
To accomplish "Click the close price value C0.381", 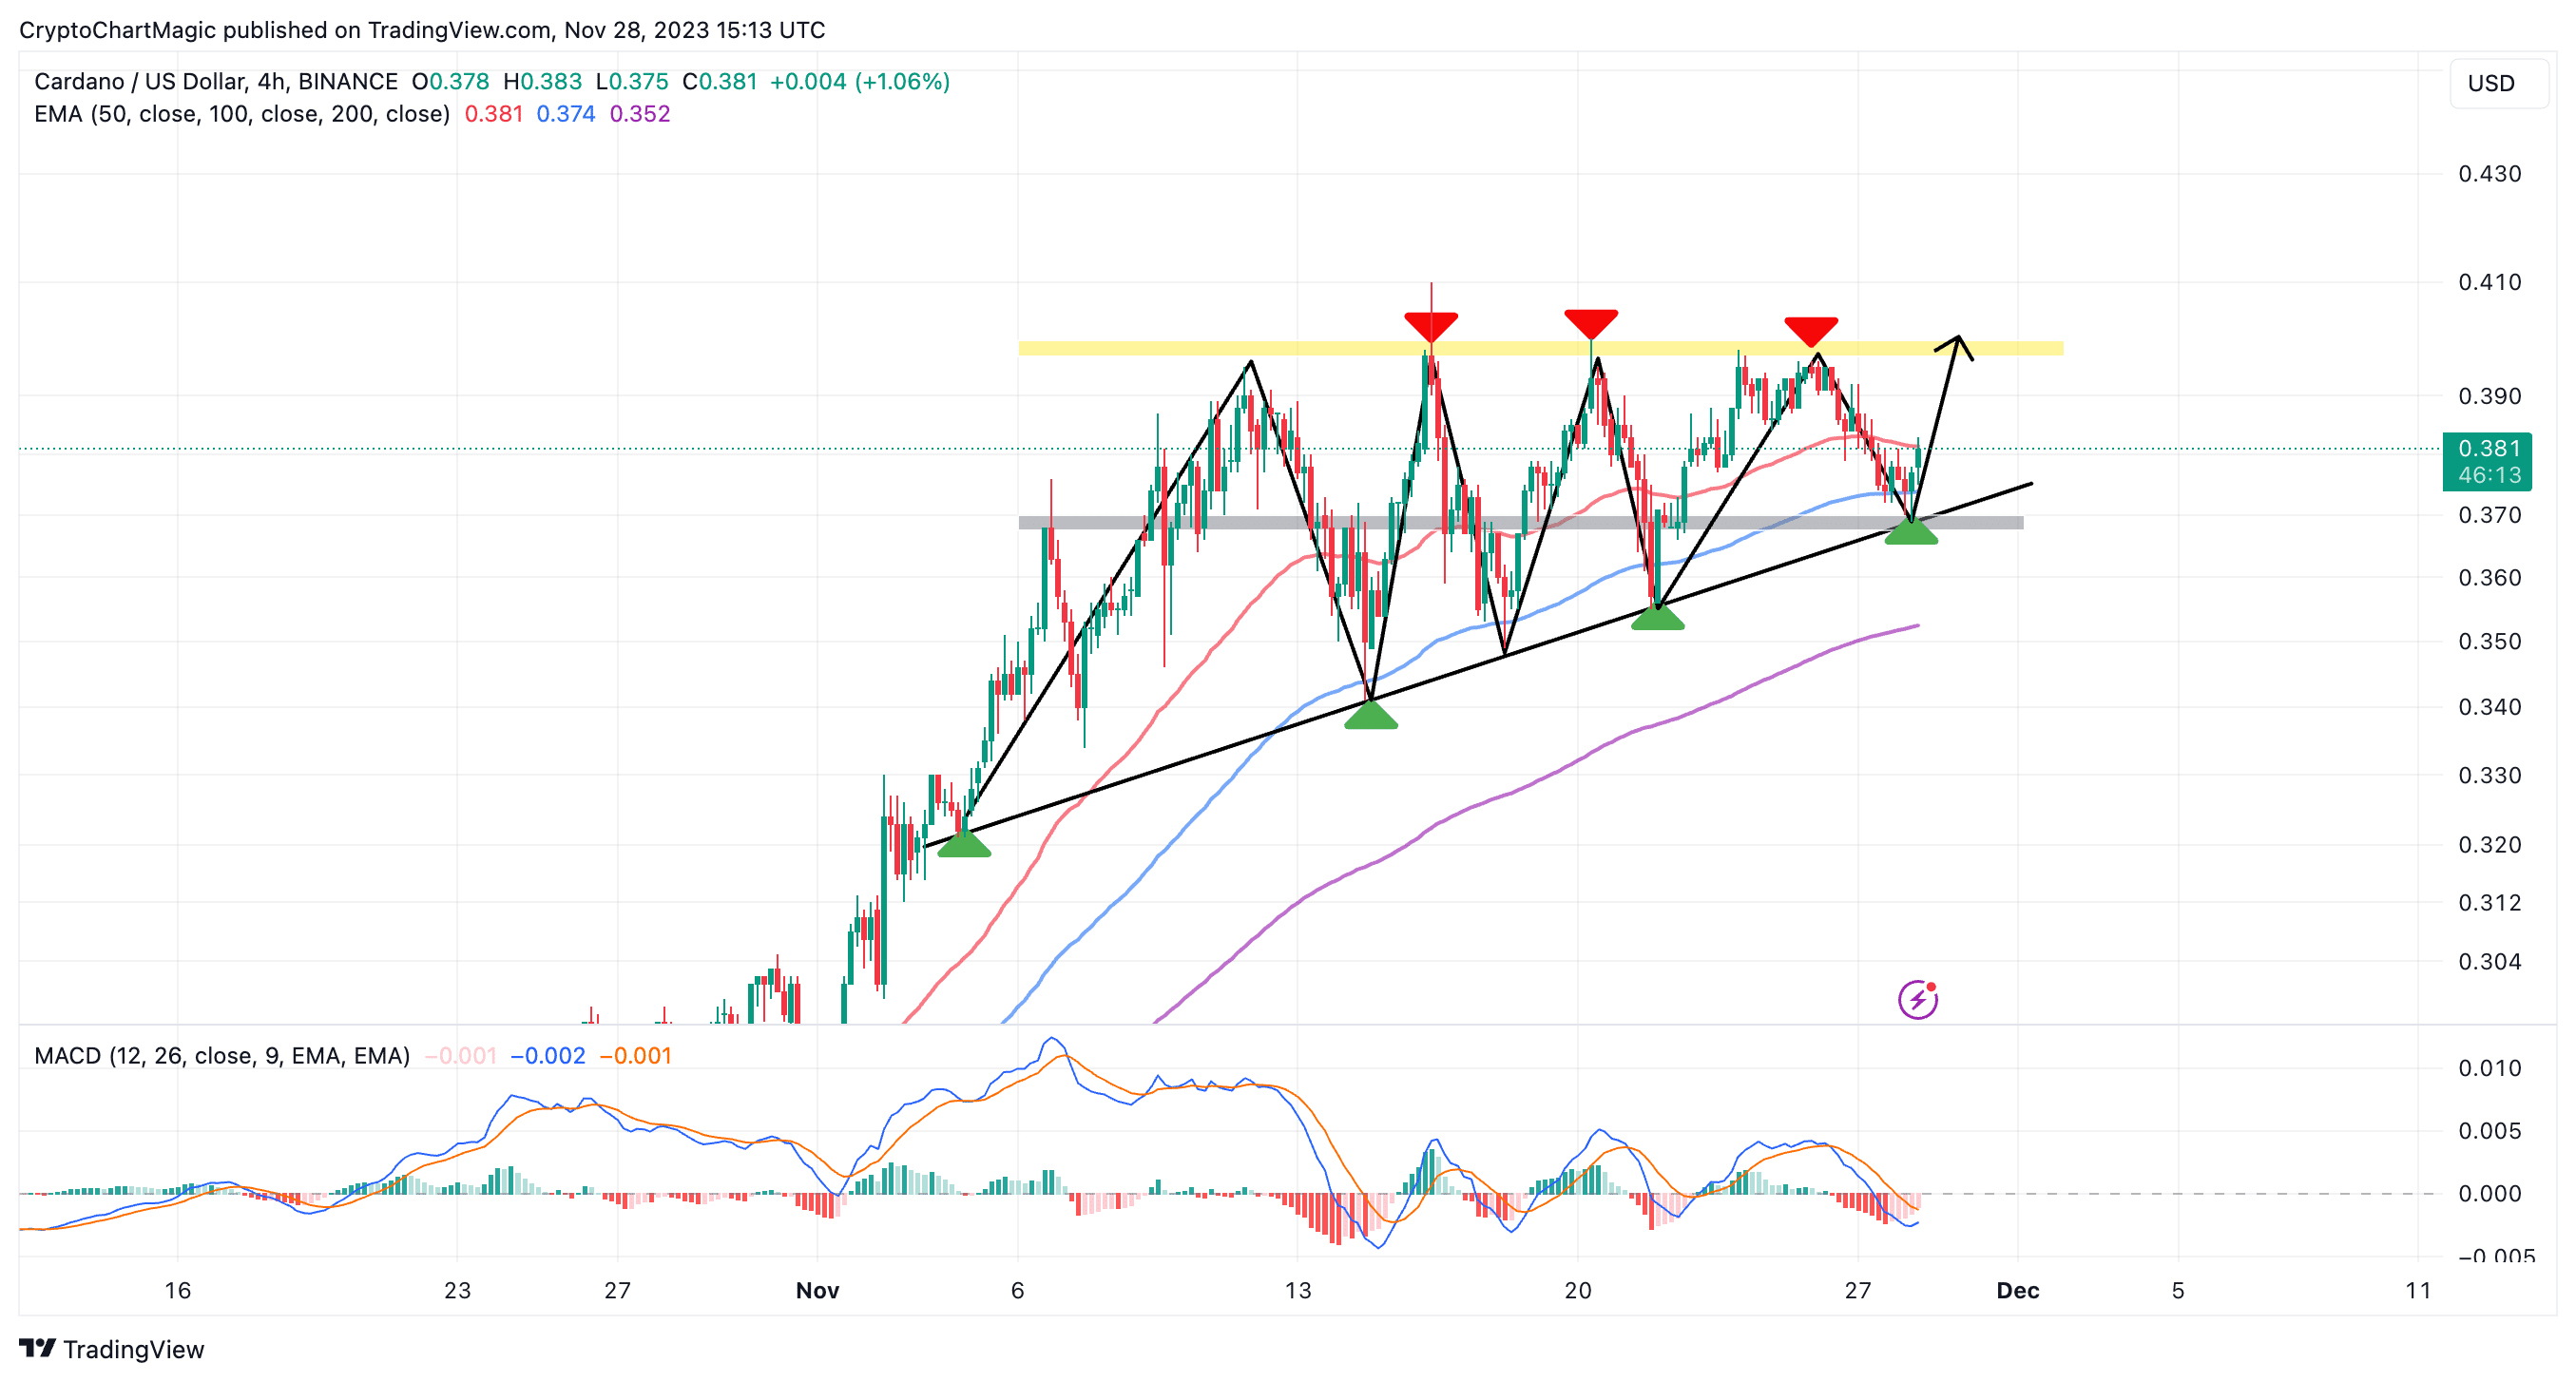I will (720, 81).
